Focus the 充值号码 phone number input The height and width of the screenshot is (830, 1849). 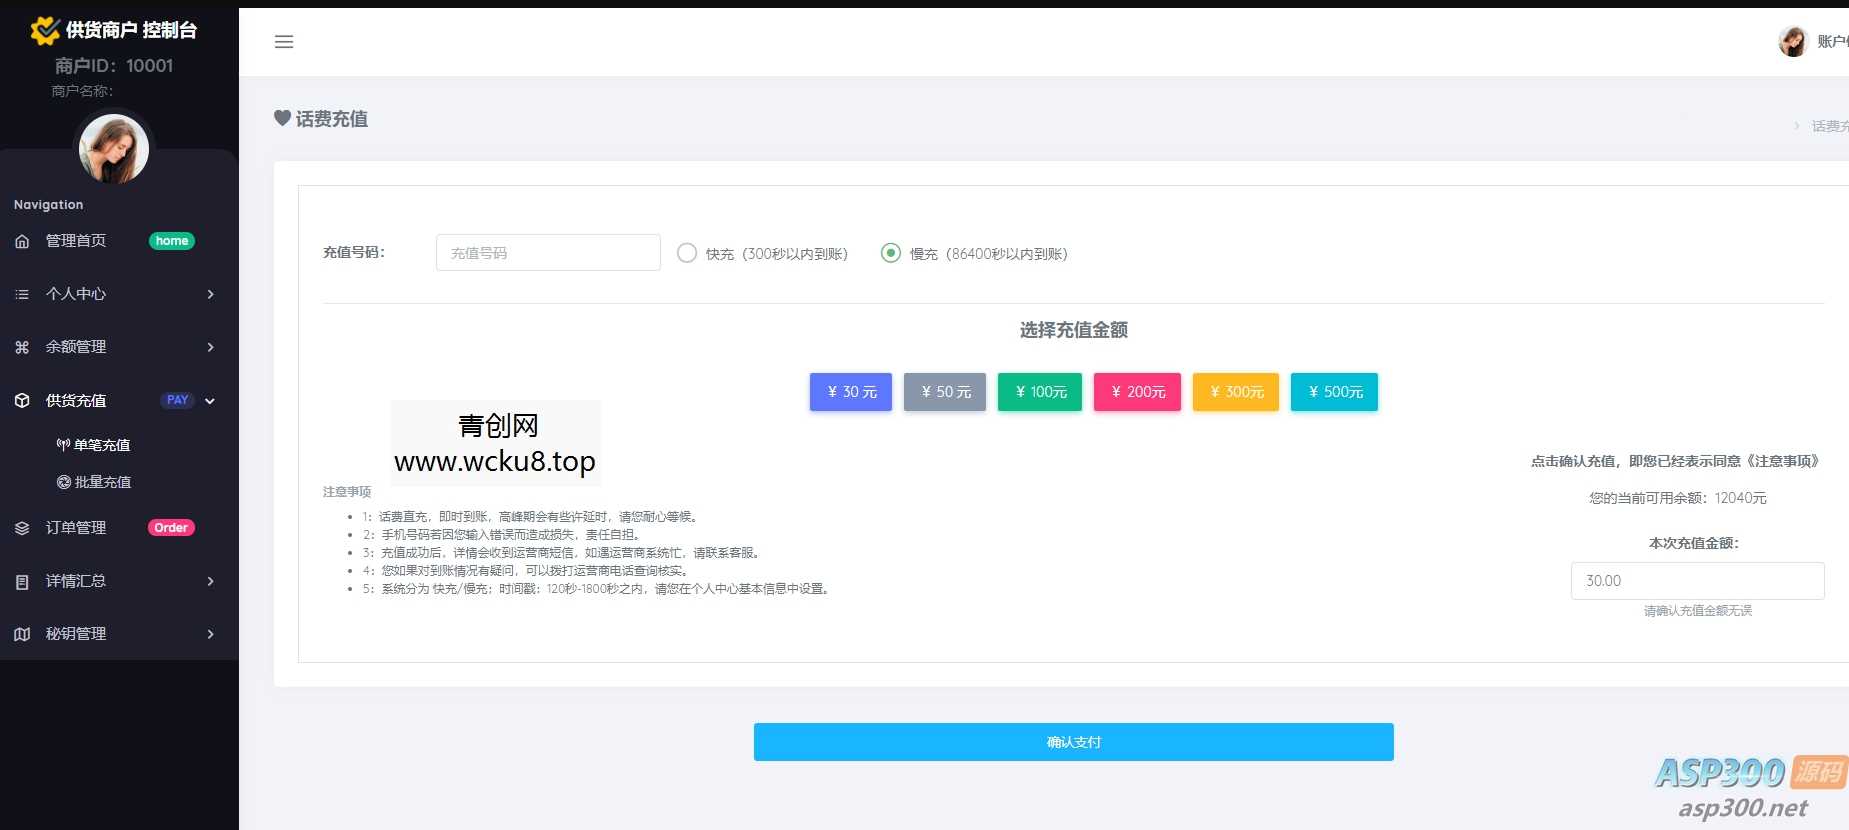[x=548, y=253]
